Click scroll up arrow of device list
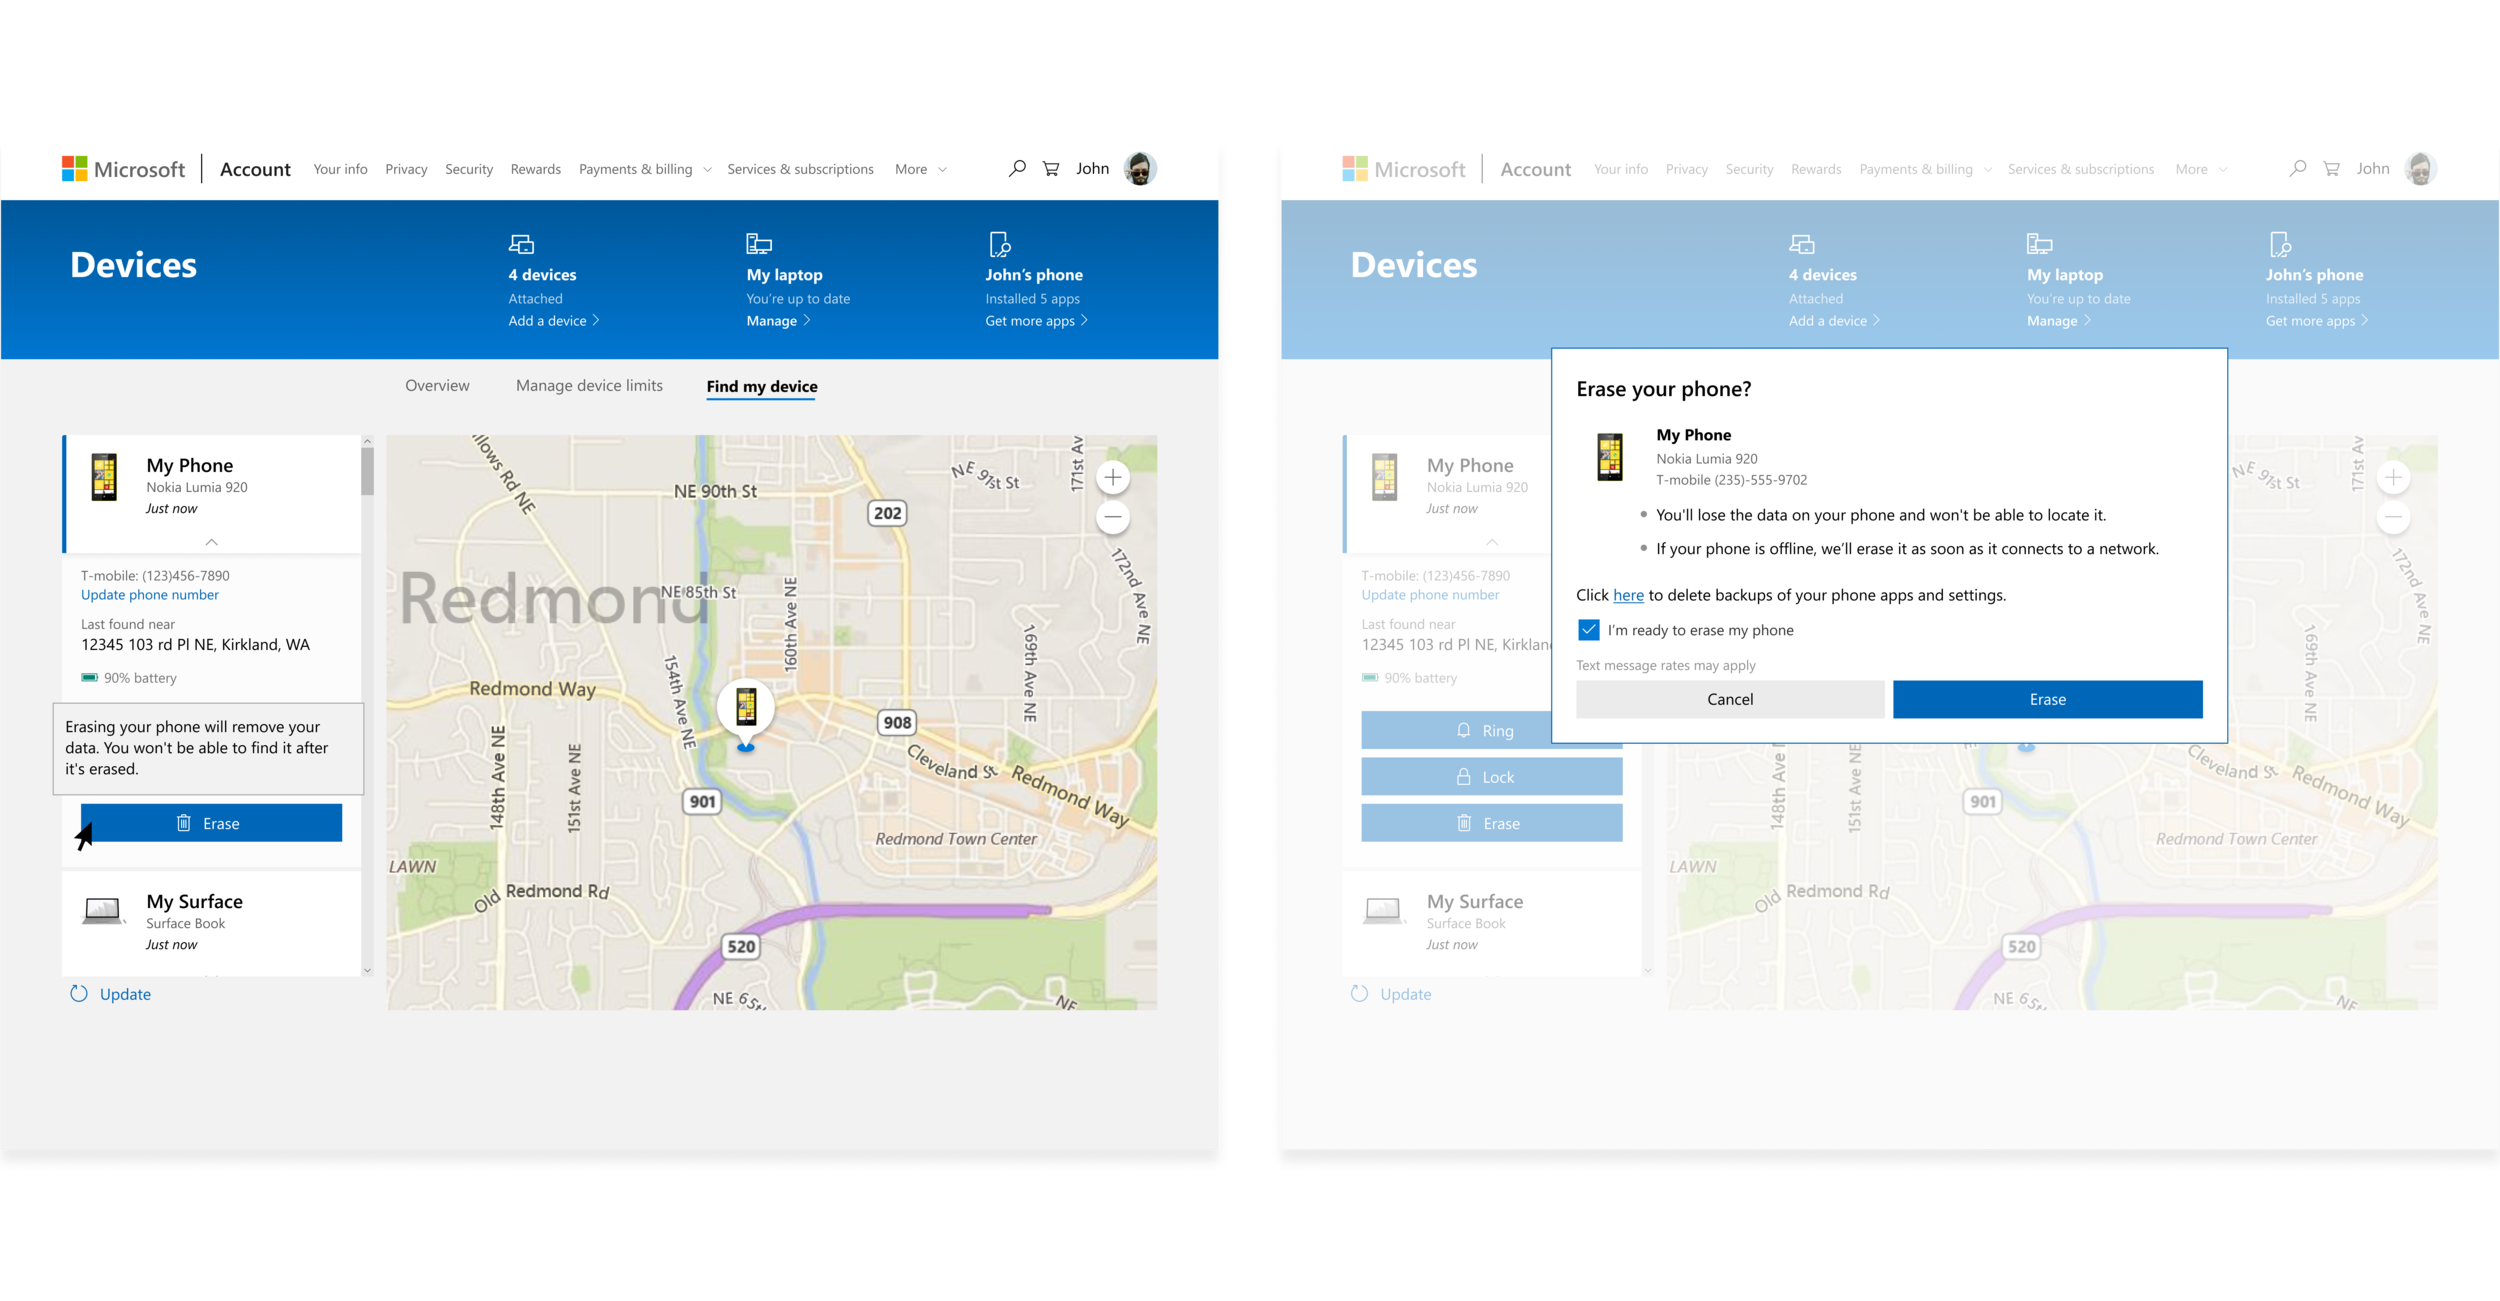2500x1301 pixels. (368, 441)
